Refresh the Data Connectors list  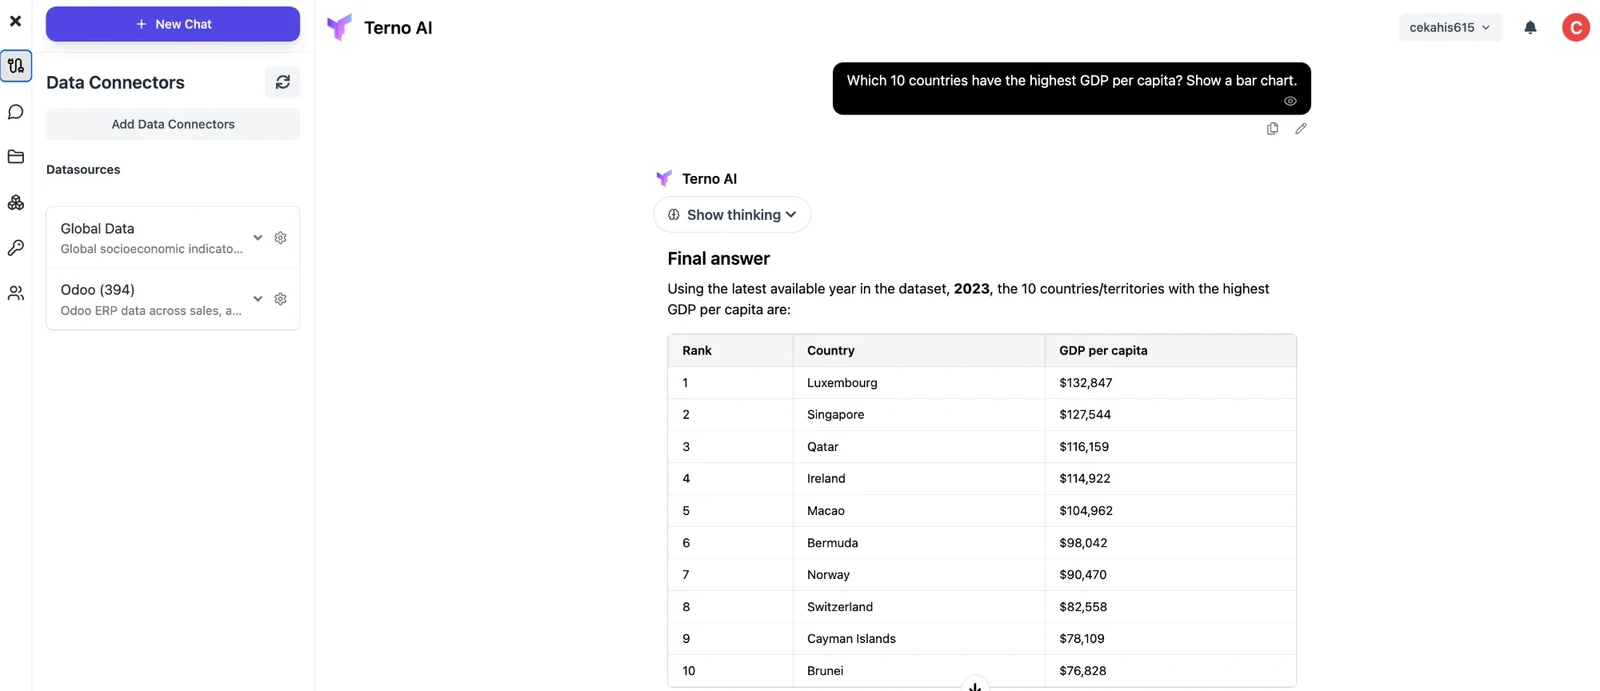click(283, 82)
